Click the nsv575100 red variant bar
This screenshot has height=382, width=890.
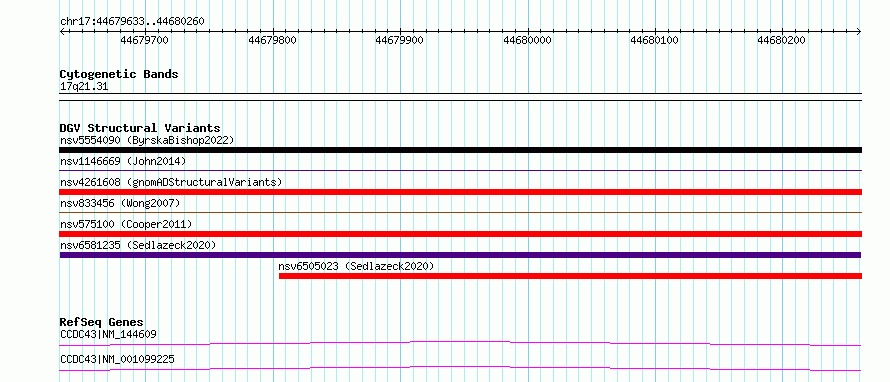coord(460,234)
